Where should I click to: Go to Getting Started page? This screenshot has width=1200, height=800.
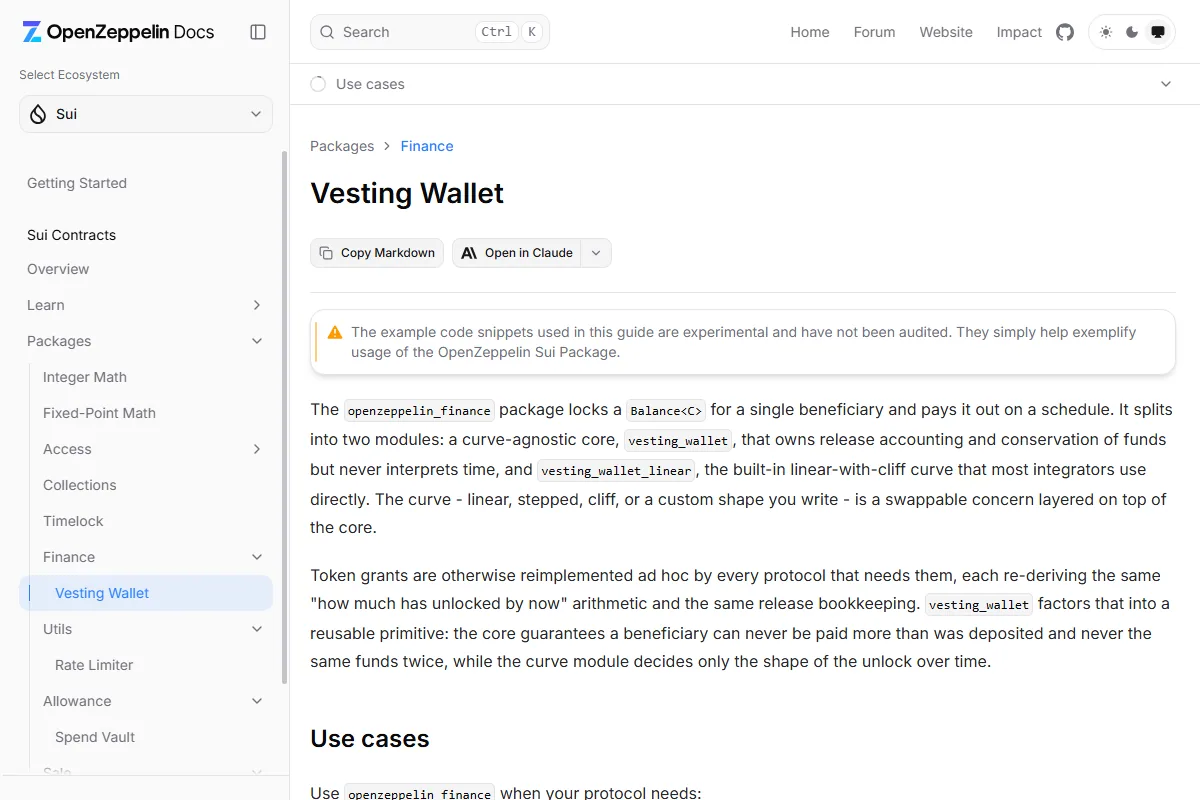[x=77, y=183]
